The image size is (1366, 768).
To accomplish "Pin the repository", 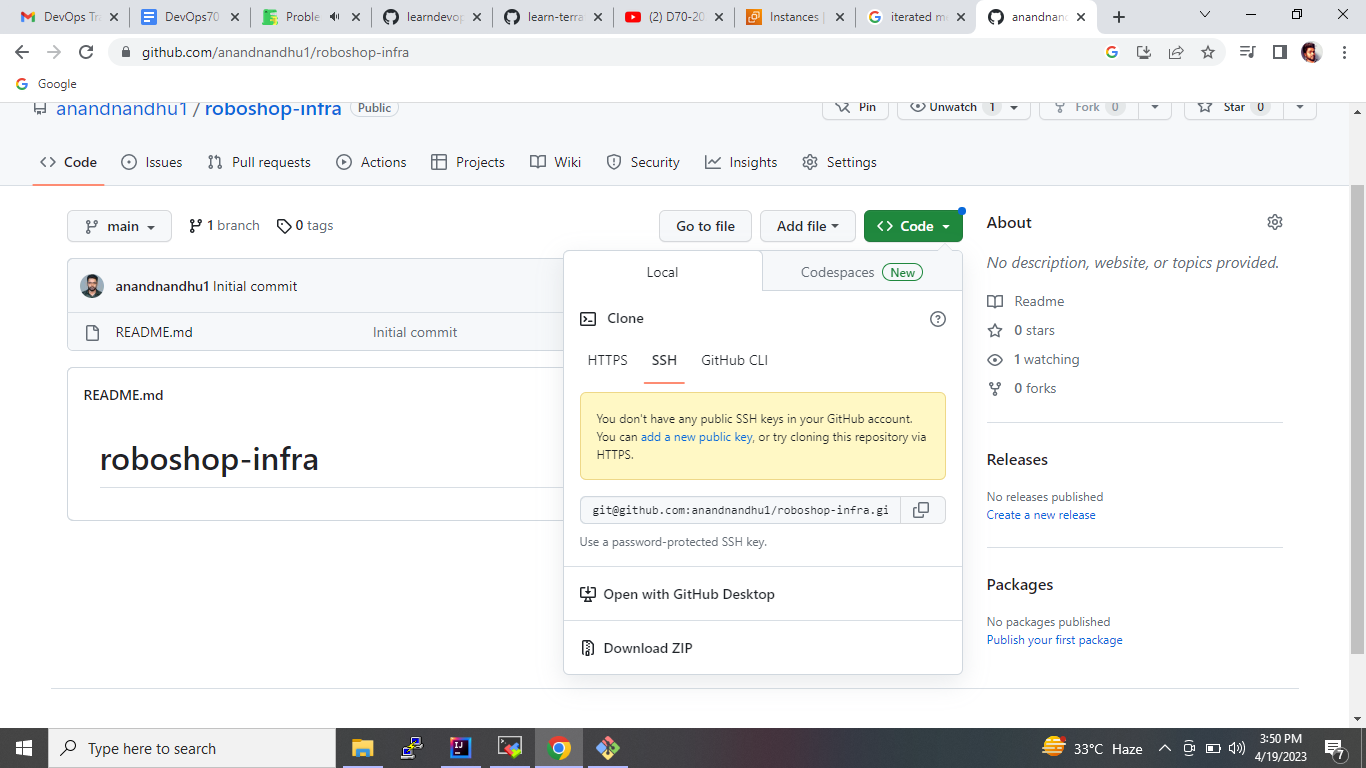I will point(855,108).
